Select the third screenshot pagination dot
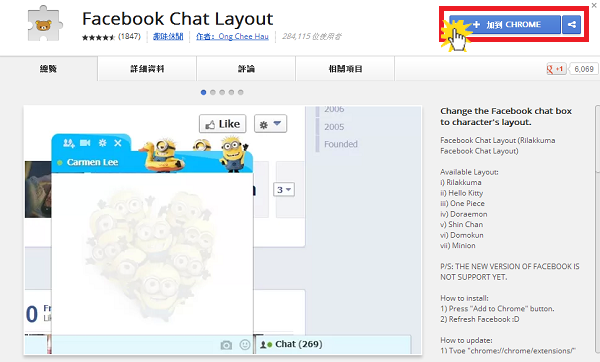 coord(222,92)
